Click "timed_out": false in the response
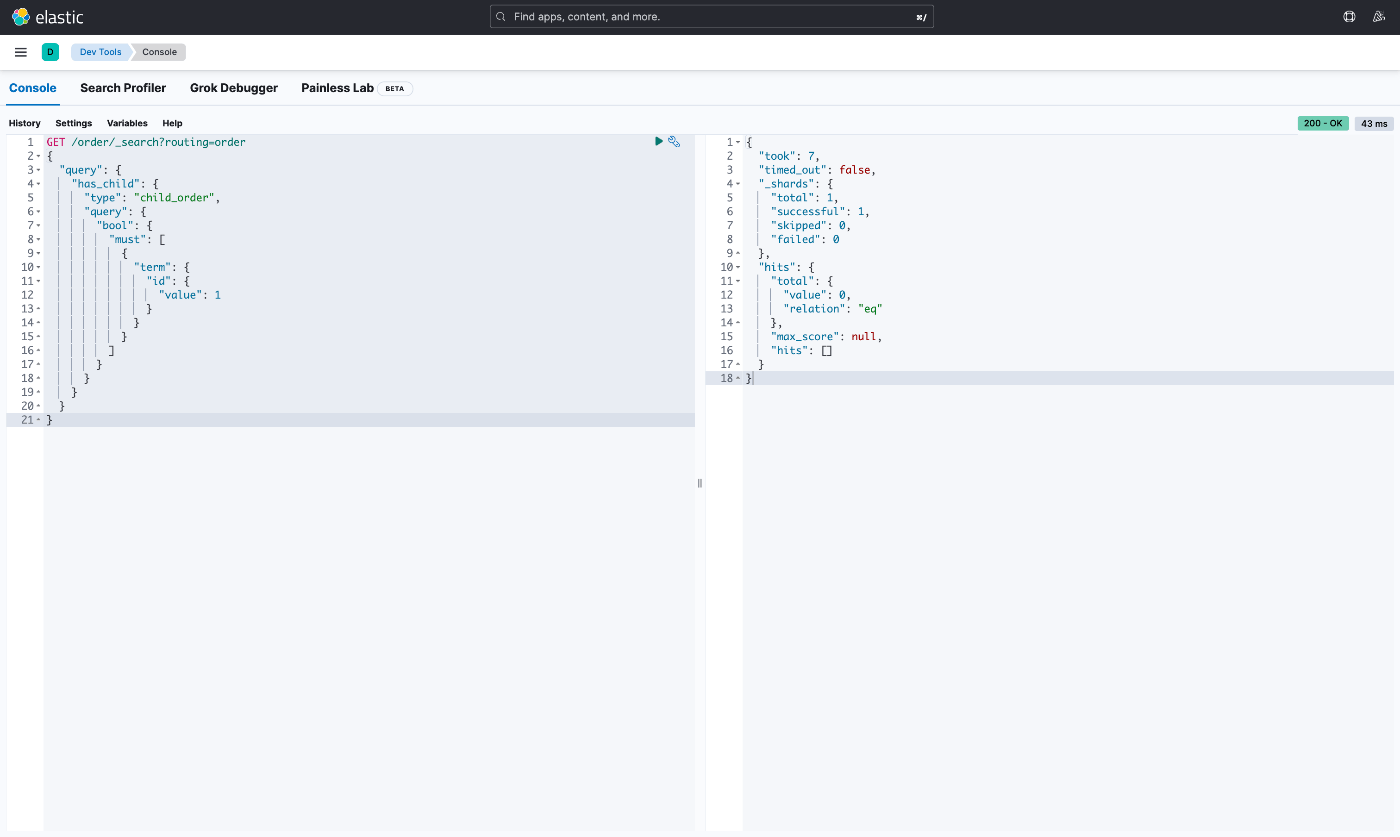This screenshot has width=1400, height=837. [x=817, y=170]
